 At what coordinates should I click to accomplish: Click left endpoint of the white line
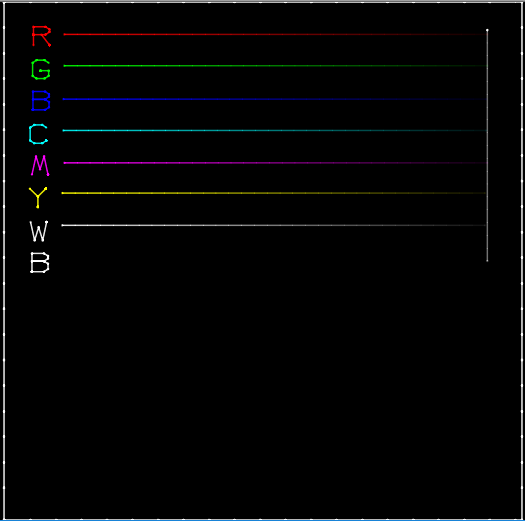point(62,225)
